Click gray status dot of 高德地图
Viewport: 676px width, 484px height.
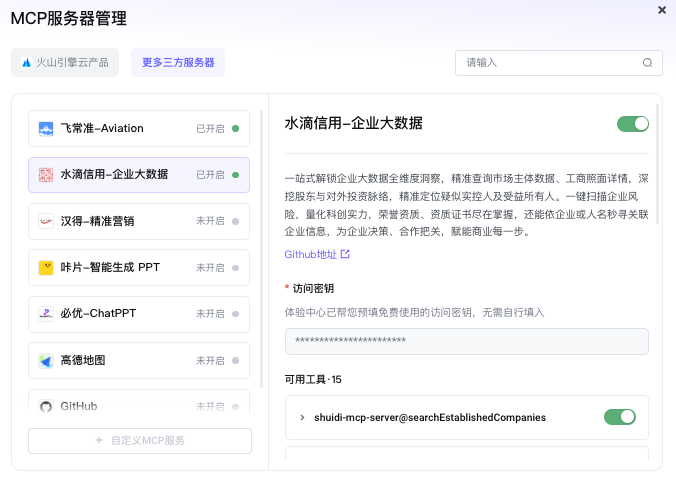(235, 360)
